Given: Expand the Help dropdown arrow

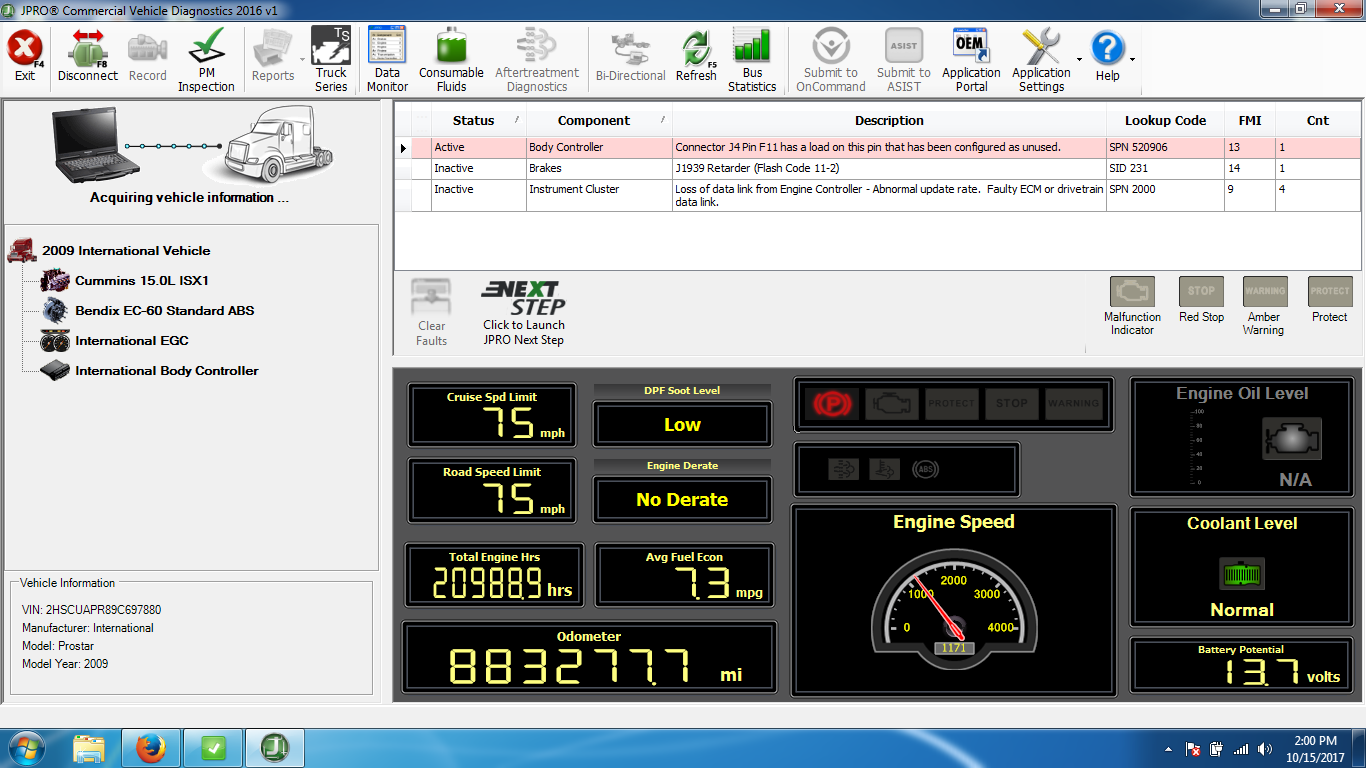Looking at the screenshot, I should [1132, 60].
